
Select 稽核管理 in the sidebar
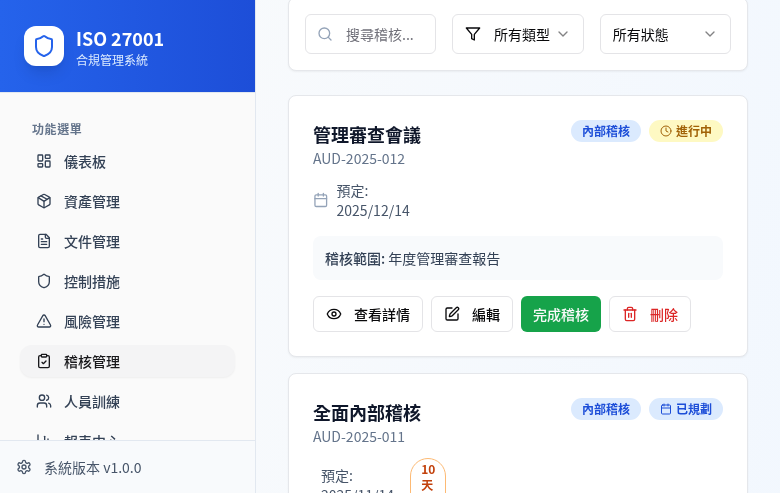tap(92, 362)
